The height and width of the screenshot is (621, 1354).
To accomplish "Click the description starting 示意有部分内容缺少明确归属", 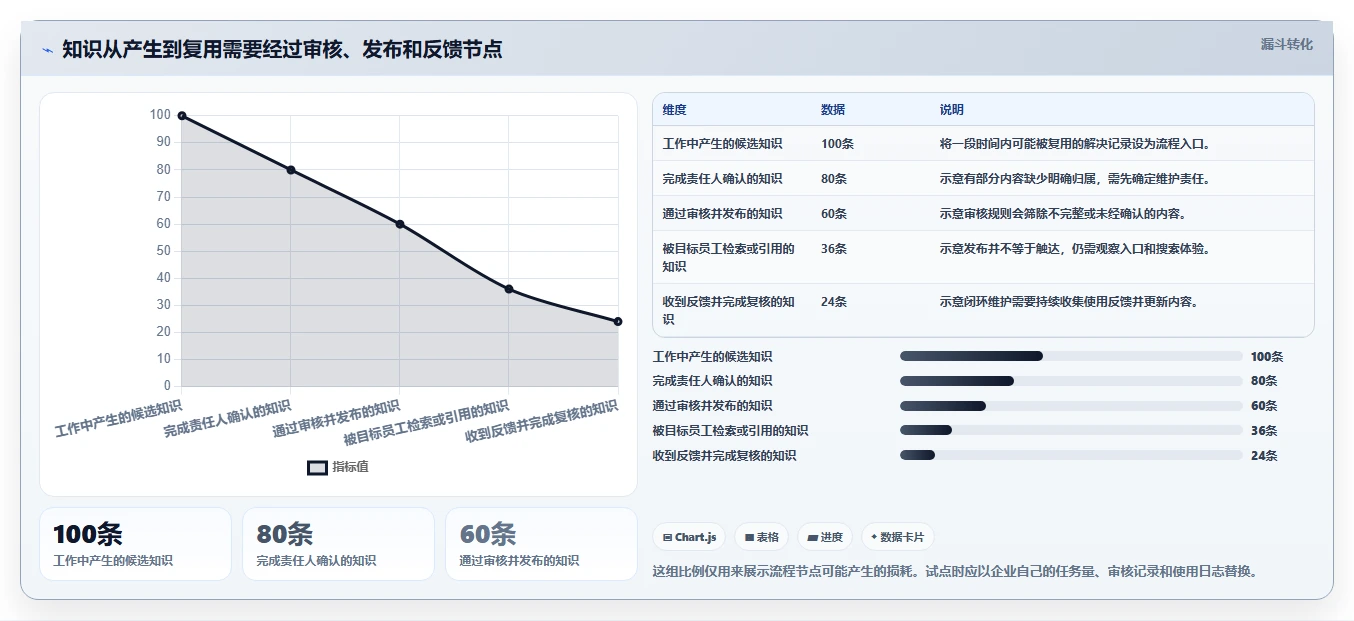I will [x=1077, y=179].
